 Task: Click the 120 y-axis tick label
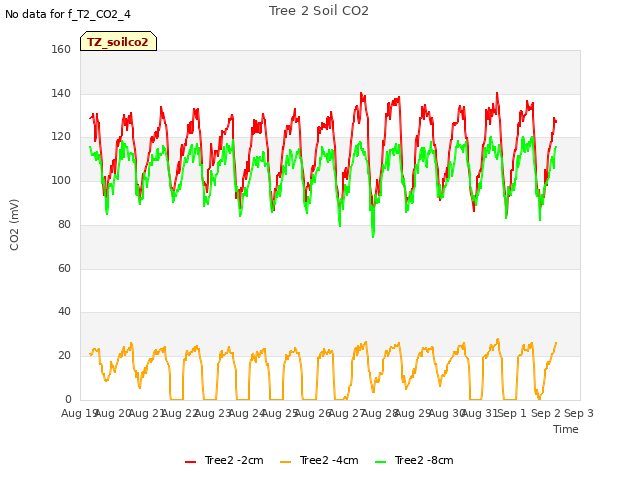pos(61,137)
